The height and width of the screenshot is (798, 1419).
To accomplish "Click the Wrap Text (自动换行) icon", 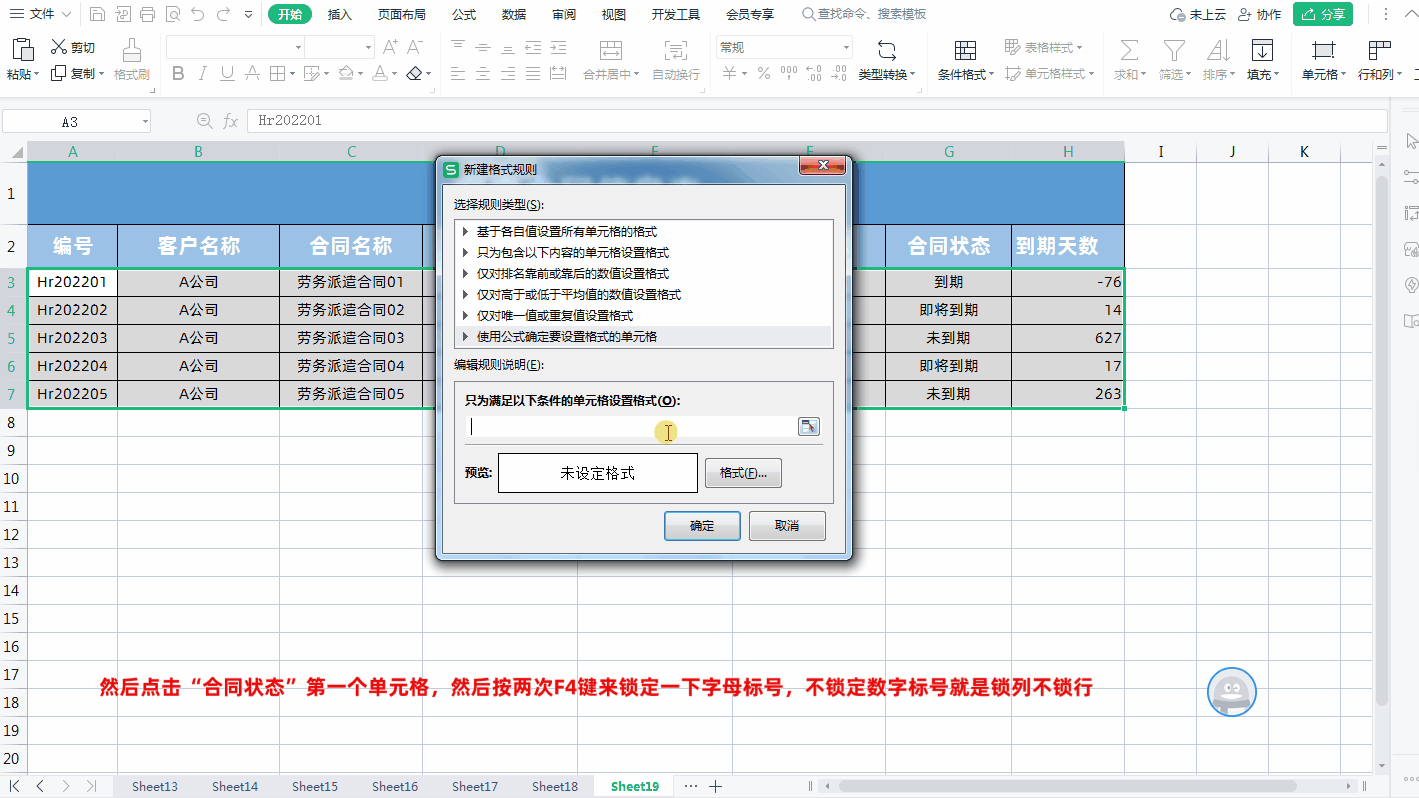I will point(676,51).
